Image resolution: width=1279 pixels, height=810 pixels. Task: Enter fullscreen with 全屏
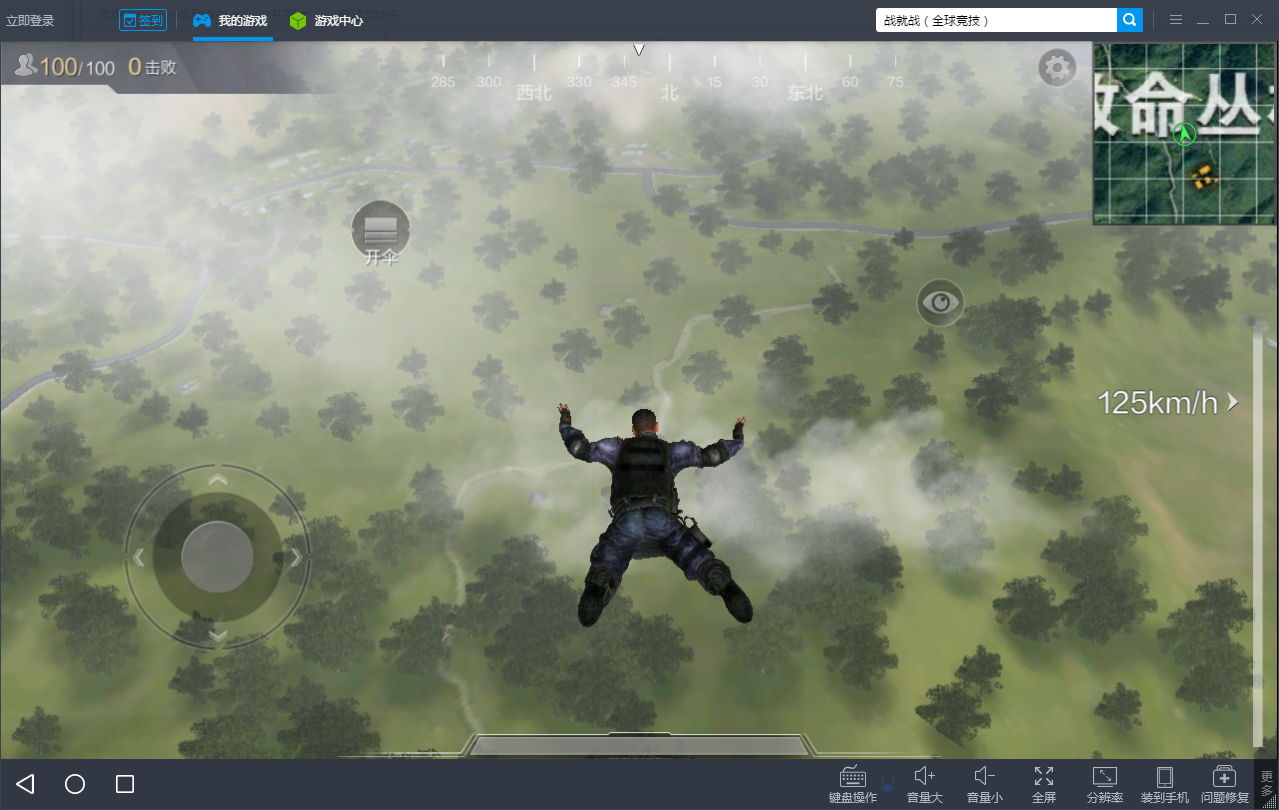tap(1044, 785)
